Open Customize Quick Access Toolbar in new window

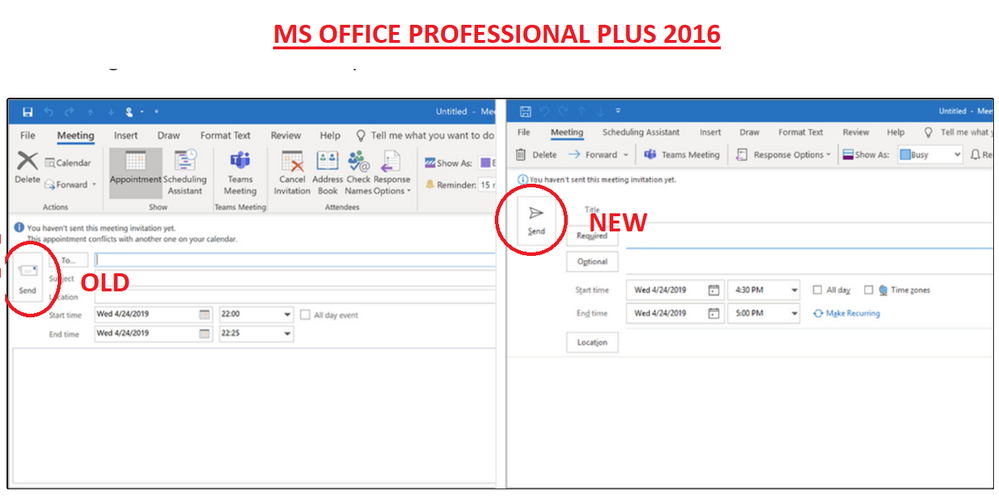[x=618, y=111]
